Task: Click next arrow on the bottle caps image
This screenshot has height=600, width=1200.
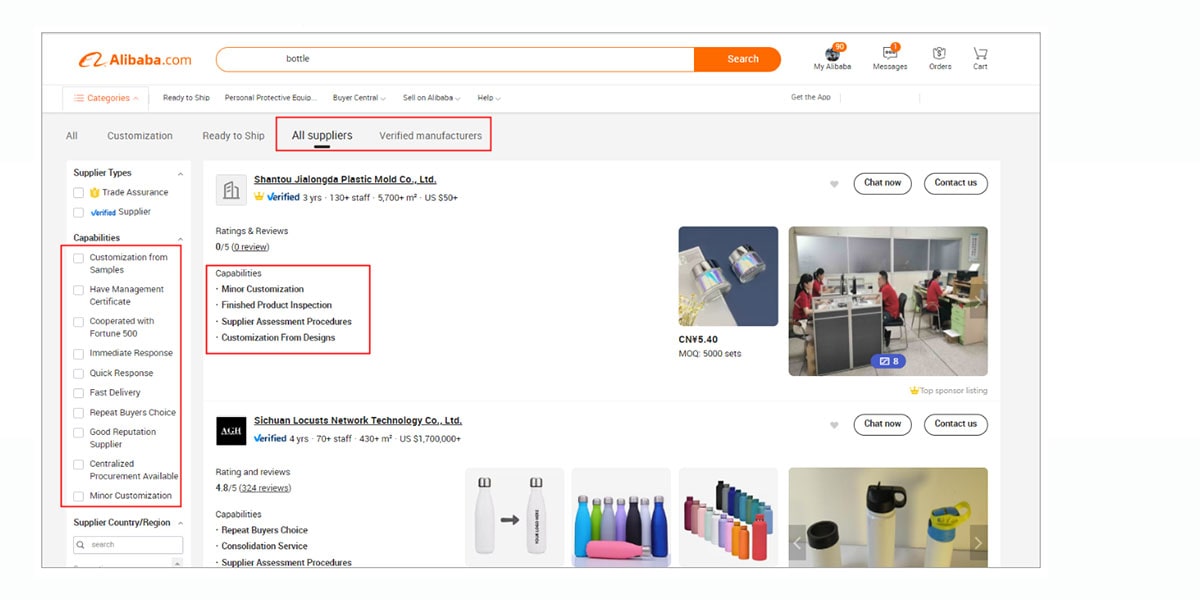Action: (x=978, y=543)
